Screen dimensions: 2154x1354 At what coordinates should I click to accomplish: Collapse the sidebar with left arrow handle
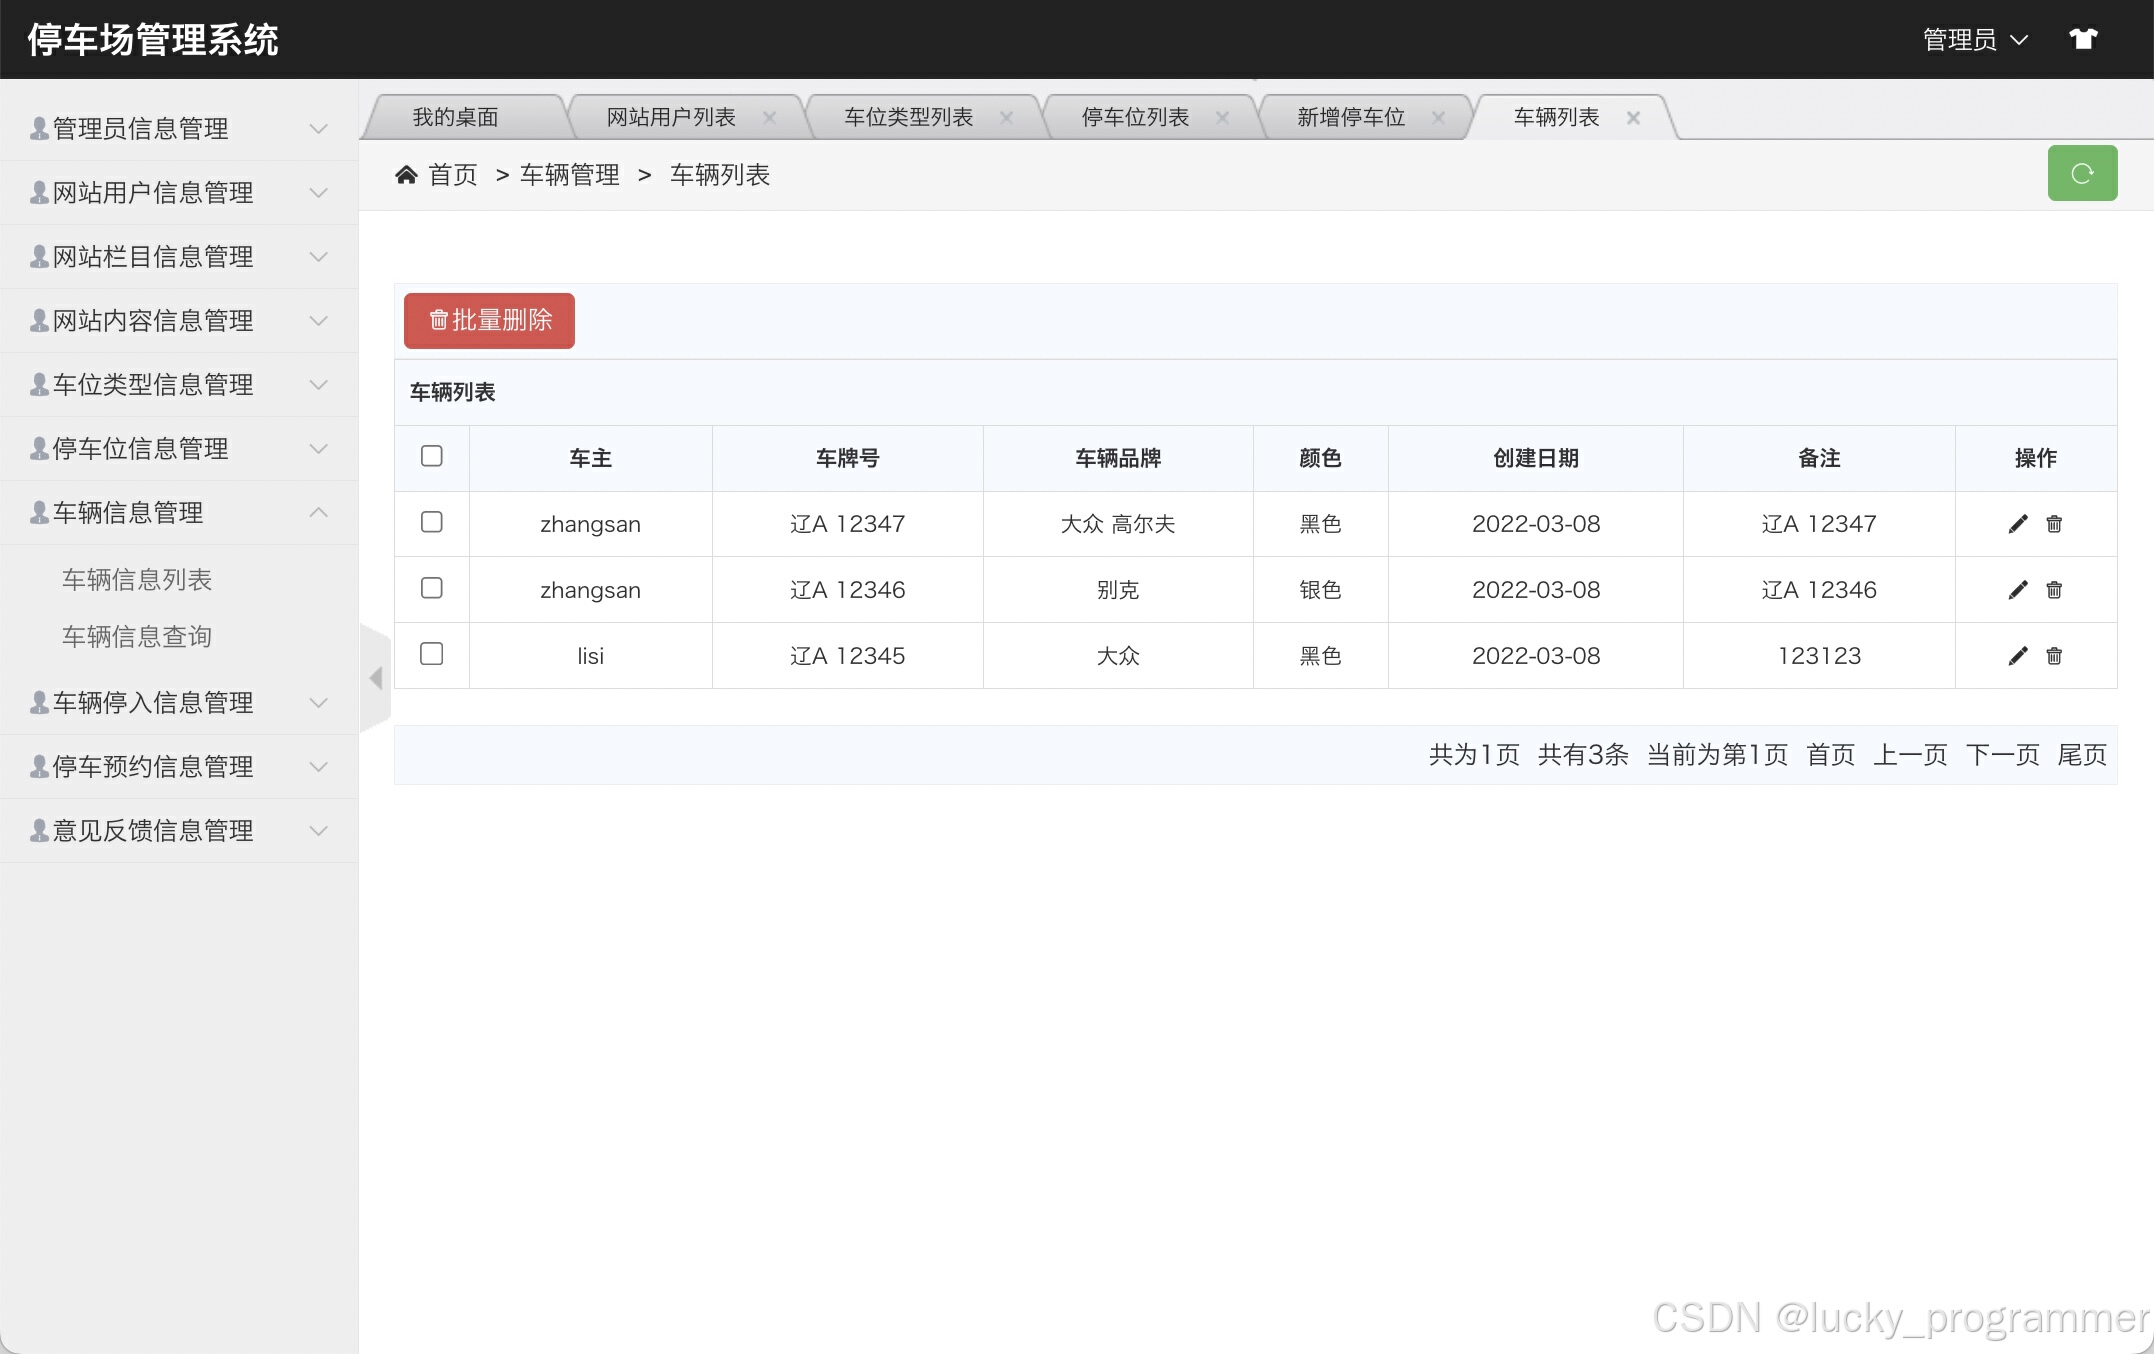click(x=376, y=678)
